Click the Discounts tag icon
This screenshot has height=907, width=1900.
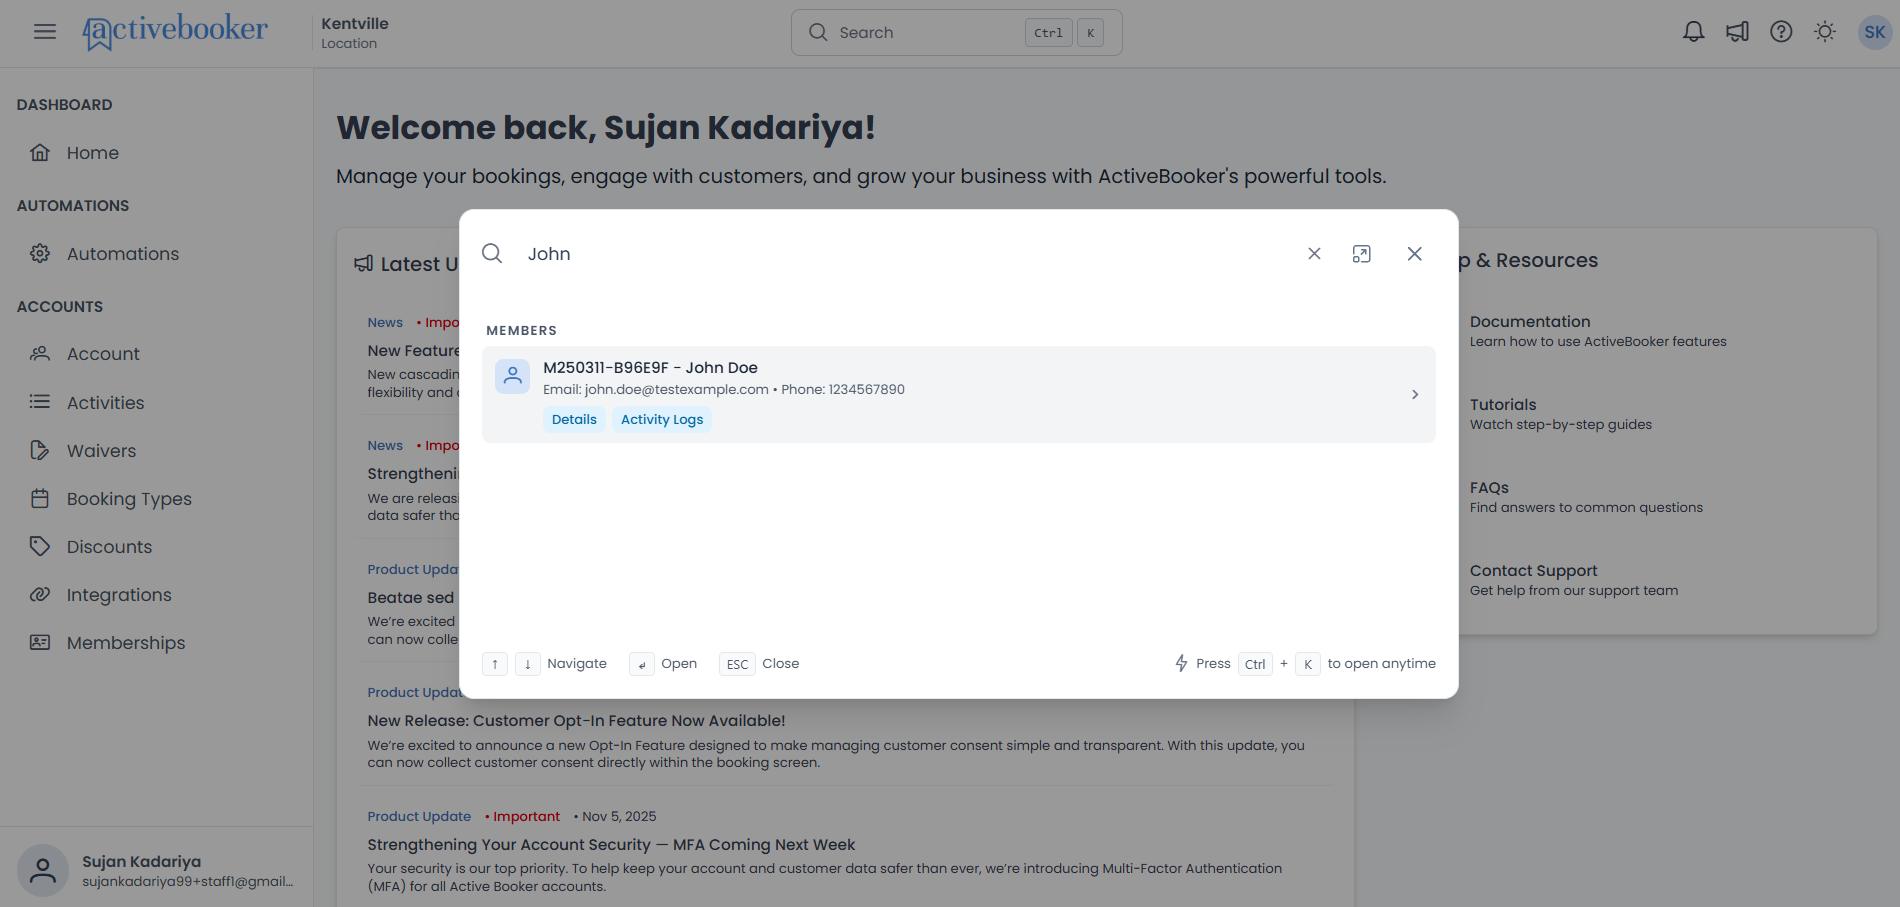click(x=40, y=546)
